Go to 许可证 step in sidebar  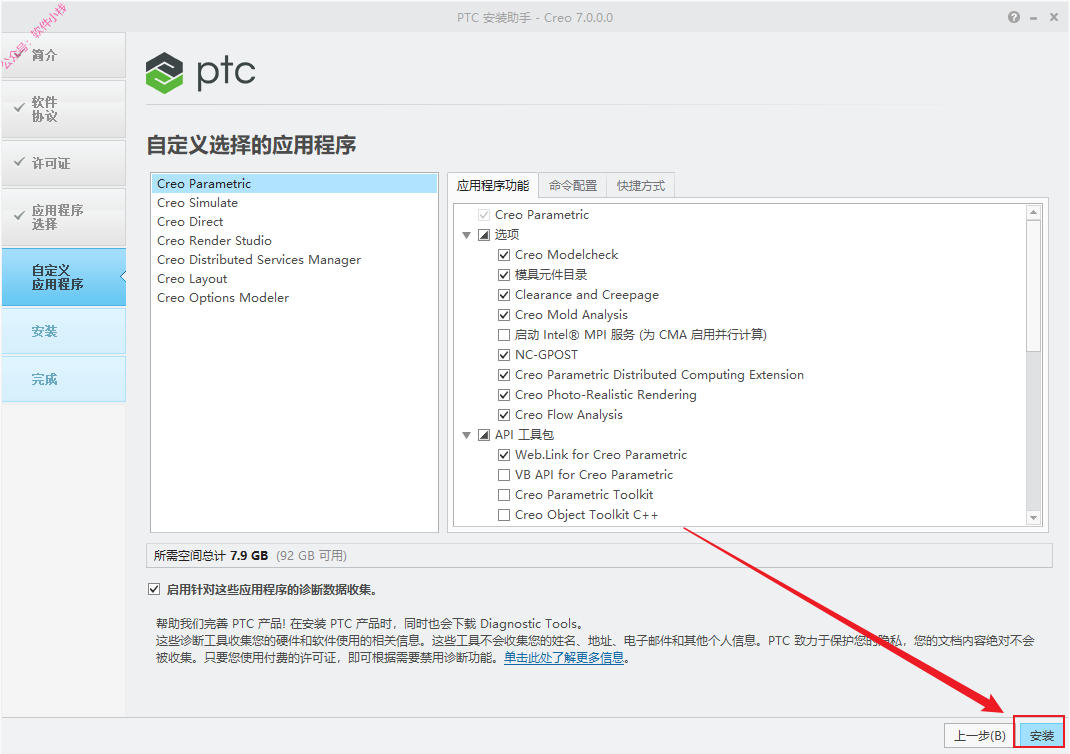click(x=63, y=163)
